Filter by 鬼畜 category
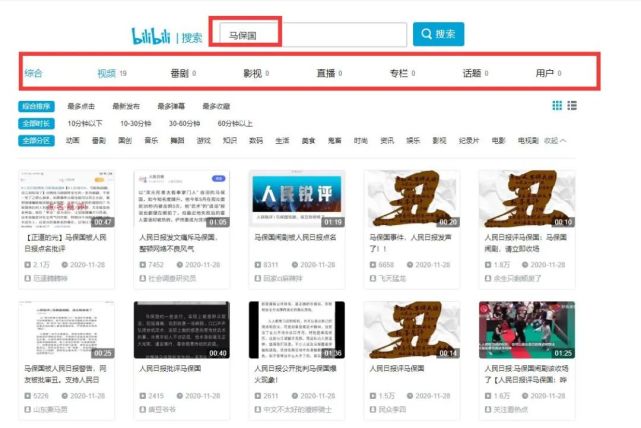Image resolution: width=641 pixels, height=428 pixels. pos(334,141)
